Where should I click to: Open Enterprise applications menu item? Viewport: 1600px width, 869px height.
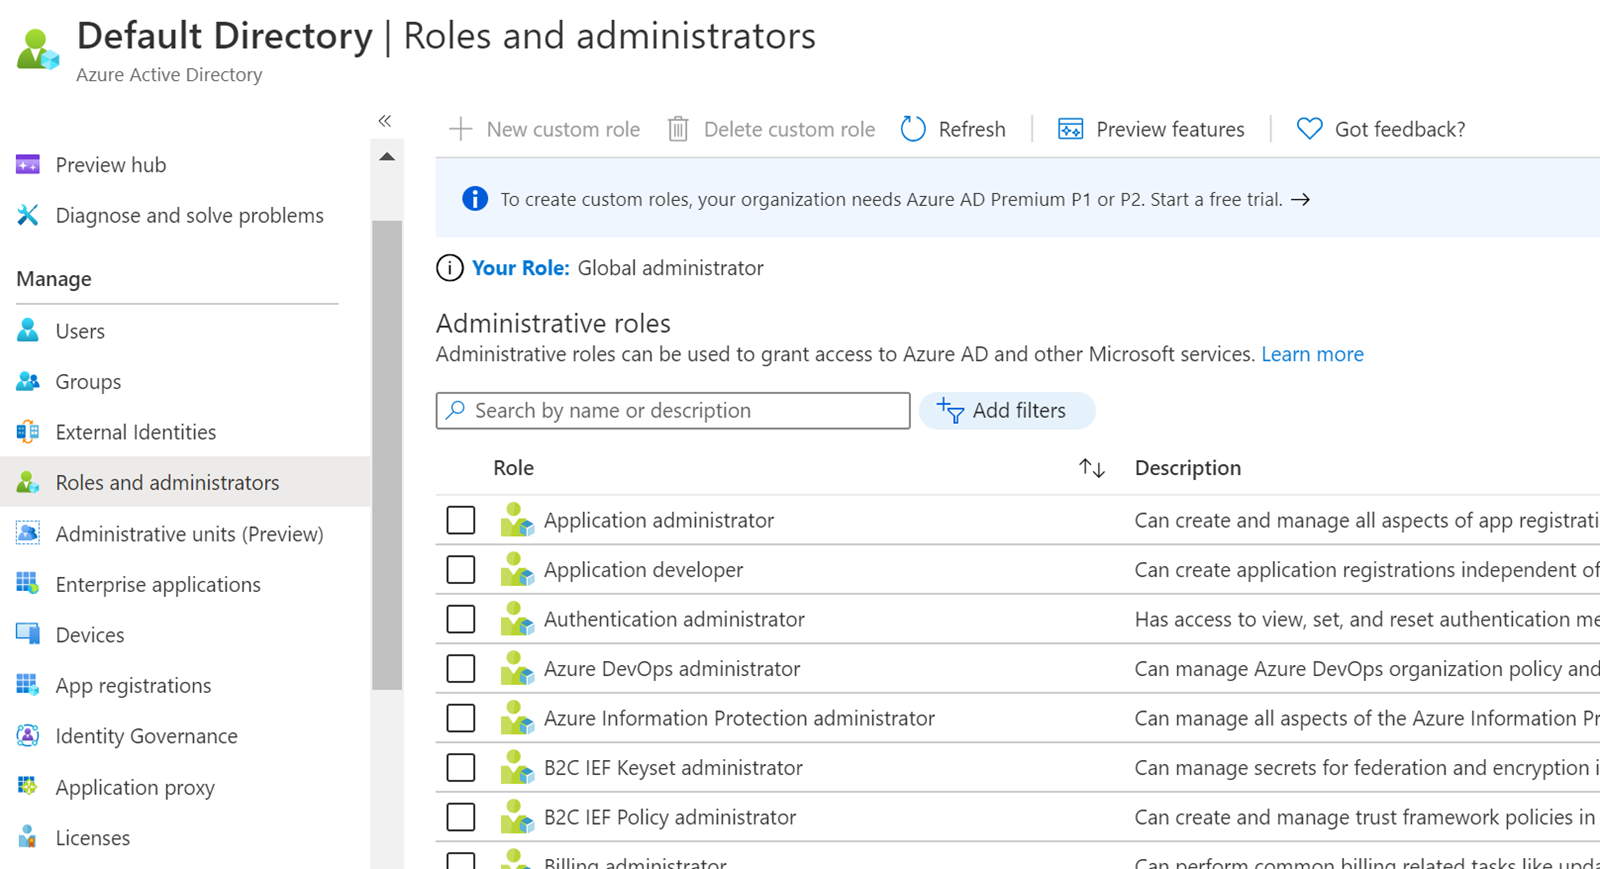pyautogui.click(x=158, y=584)
